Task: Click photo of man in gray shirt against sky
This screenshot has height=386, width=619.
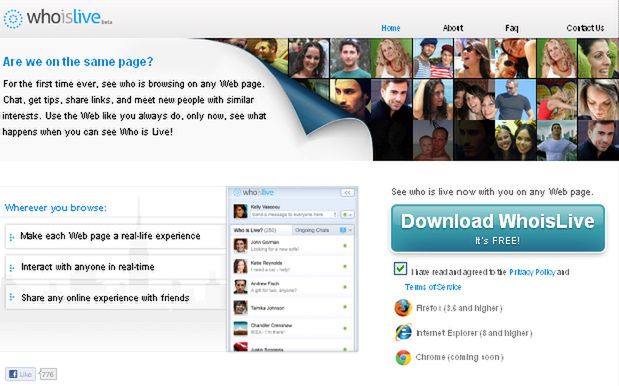Action: coord(515,99)
